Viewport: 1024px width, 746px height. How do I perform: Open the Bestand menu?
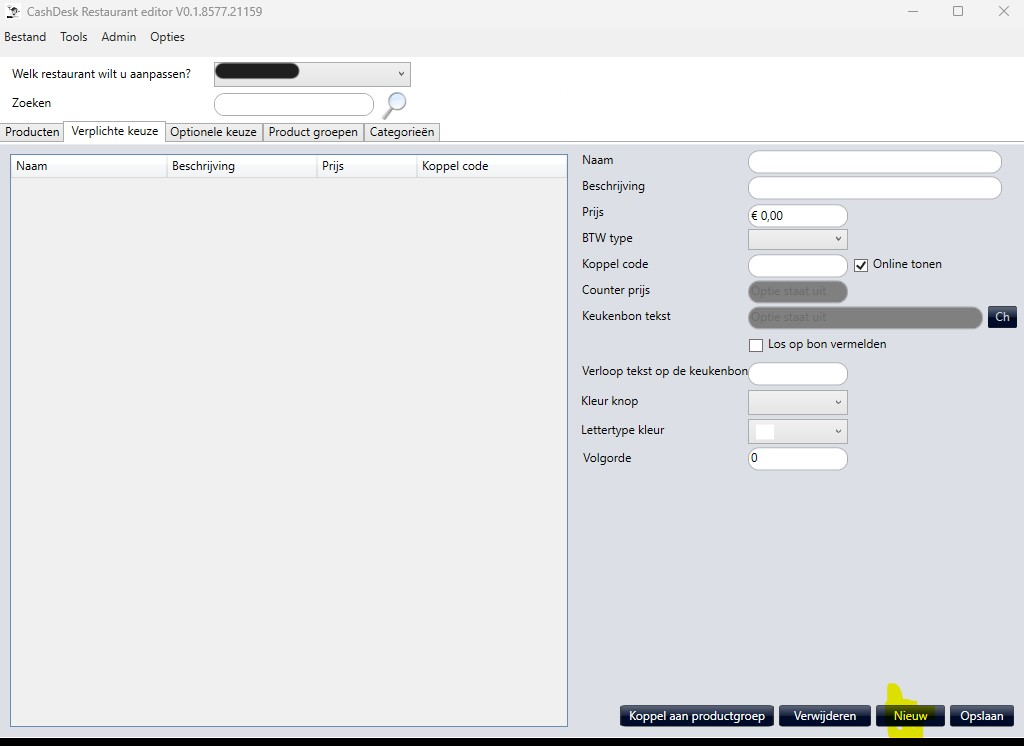tap(25, 37)
